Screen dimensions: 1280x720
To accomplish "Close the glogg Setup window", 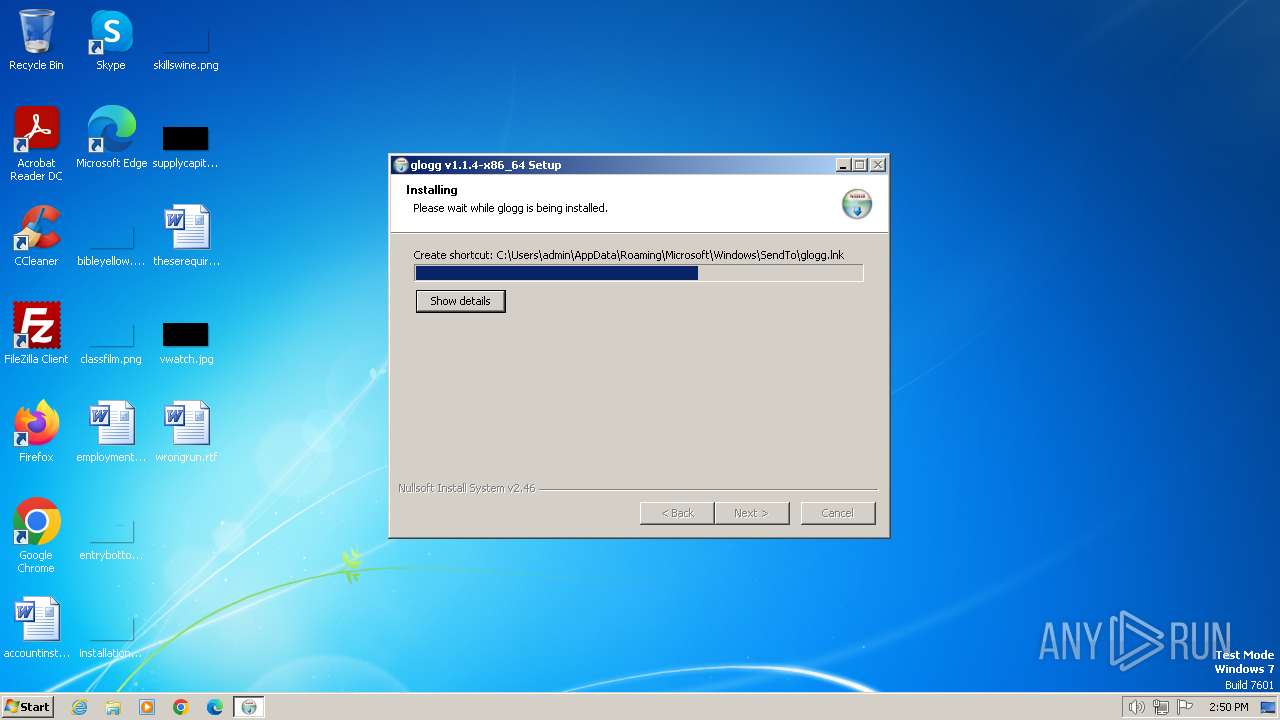I will (x=877, y=165).
